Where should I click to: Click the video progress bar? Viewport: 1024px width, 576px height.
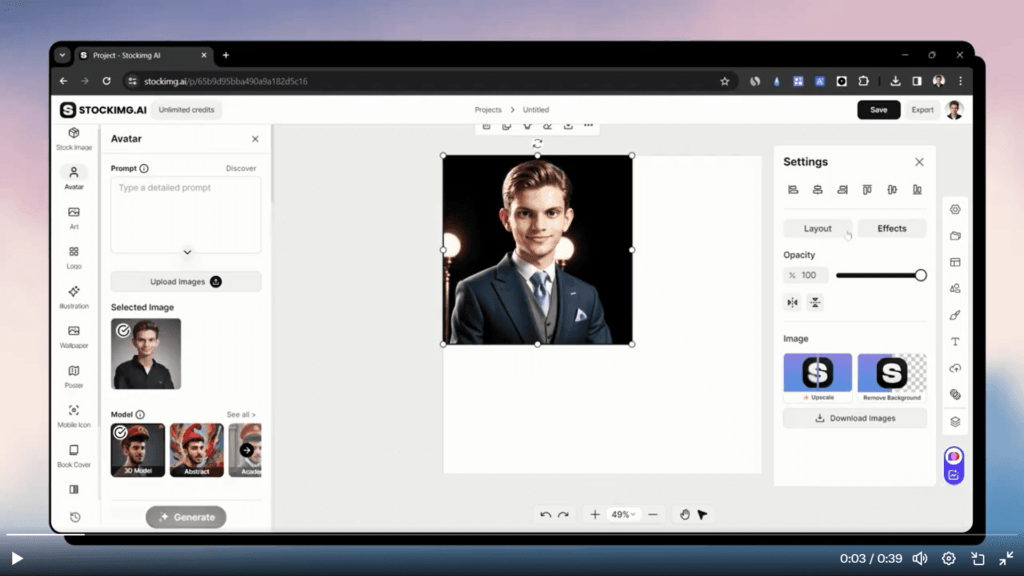click(x=512, y=534)
